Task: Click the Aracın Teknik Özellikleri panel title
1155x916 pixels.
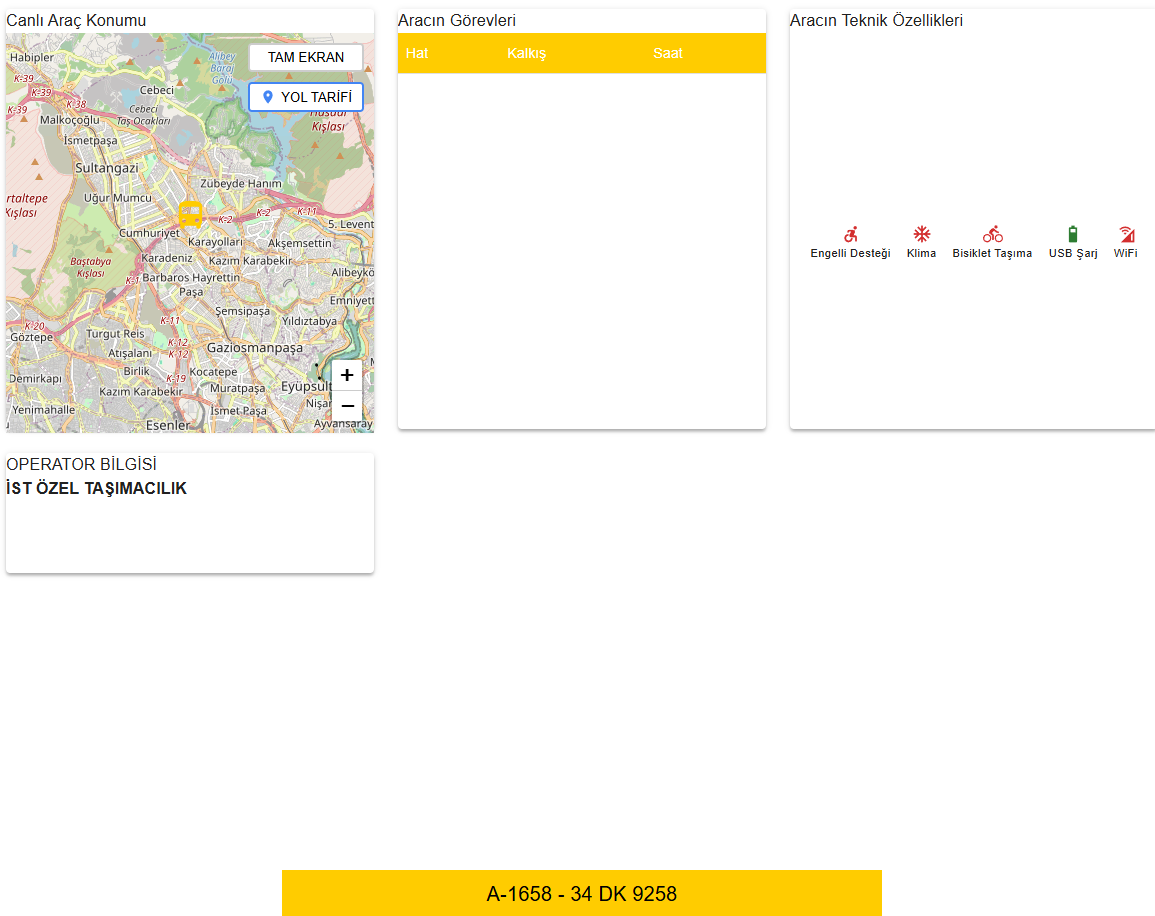Action: pos(876,20)
